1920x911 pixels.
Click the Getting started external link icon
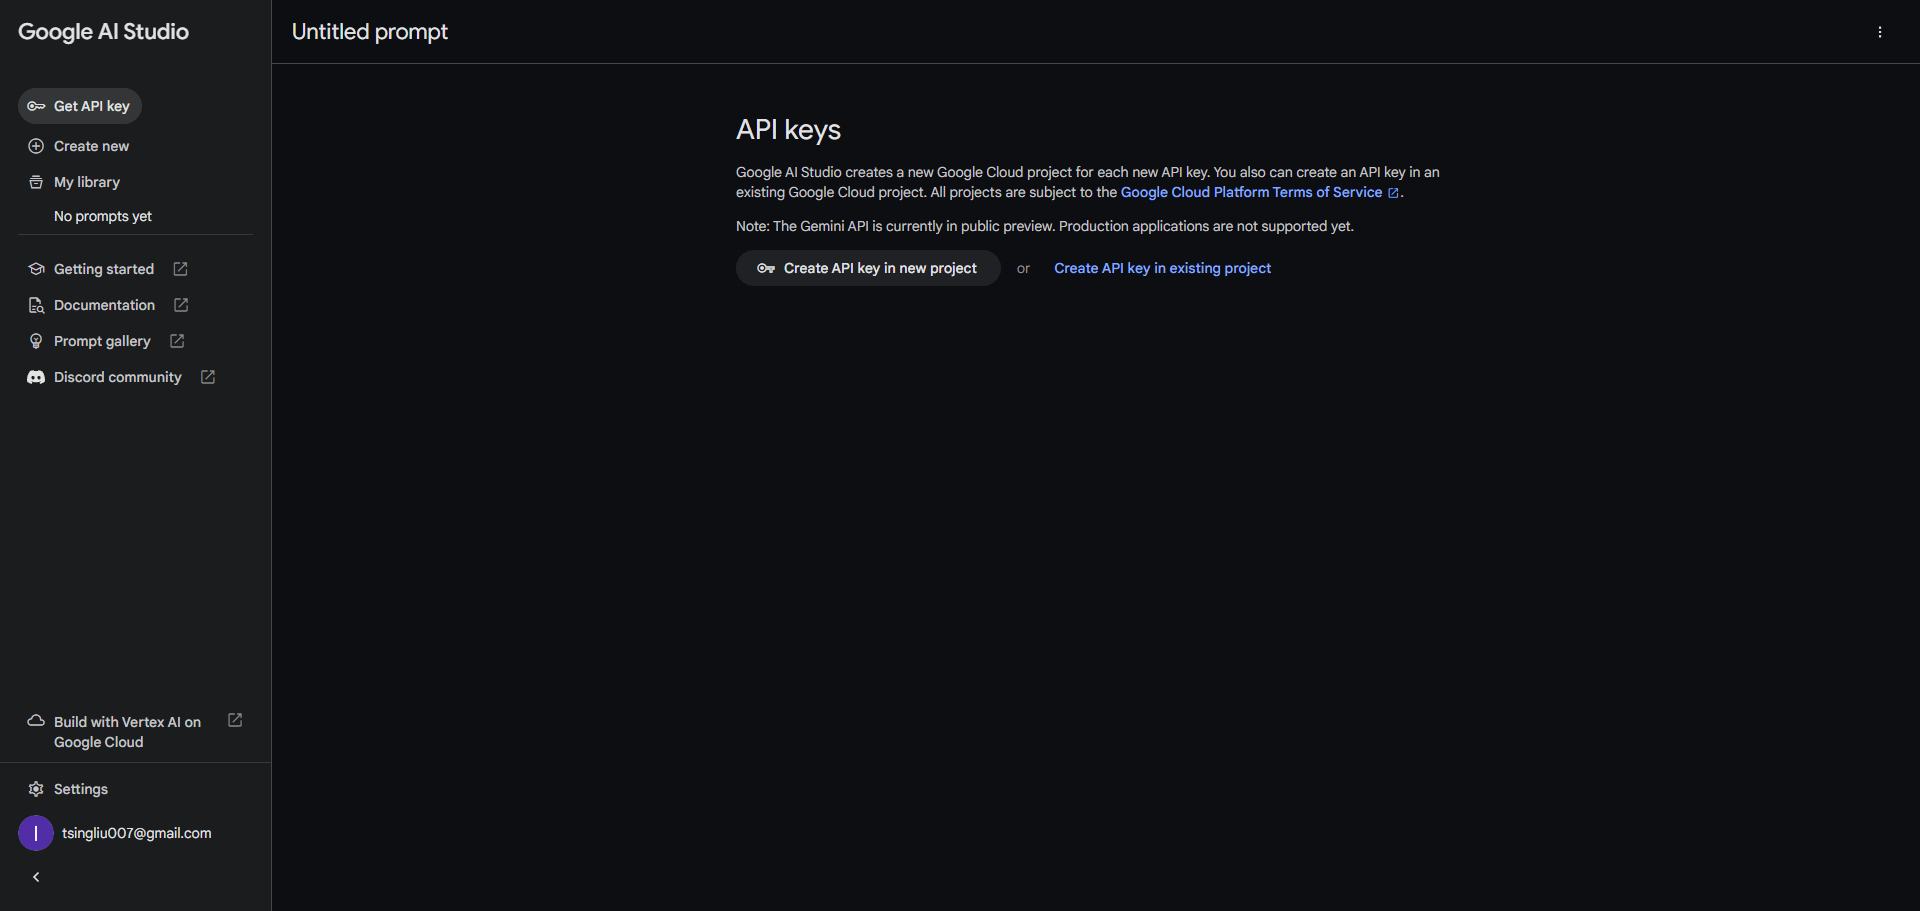[180, 269]
